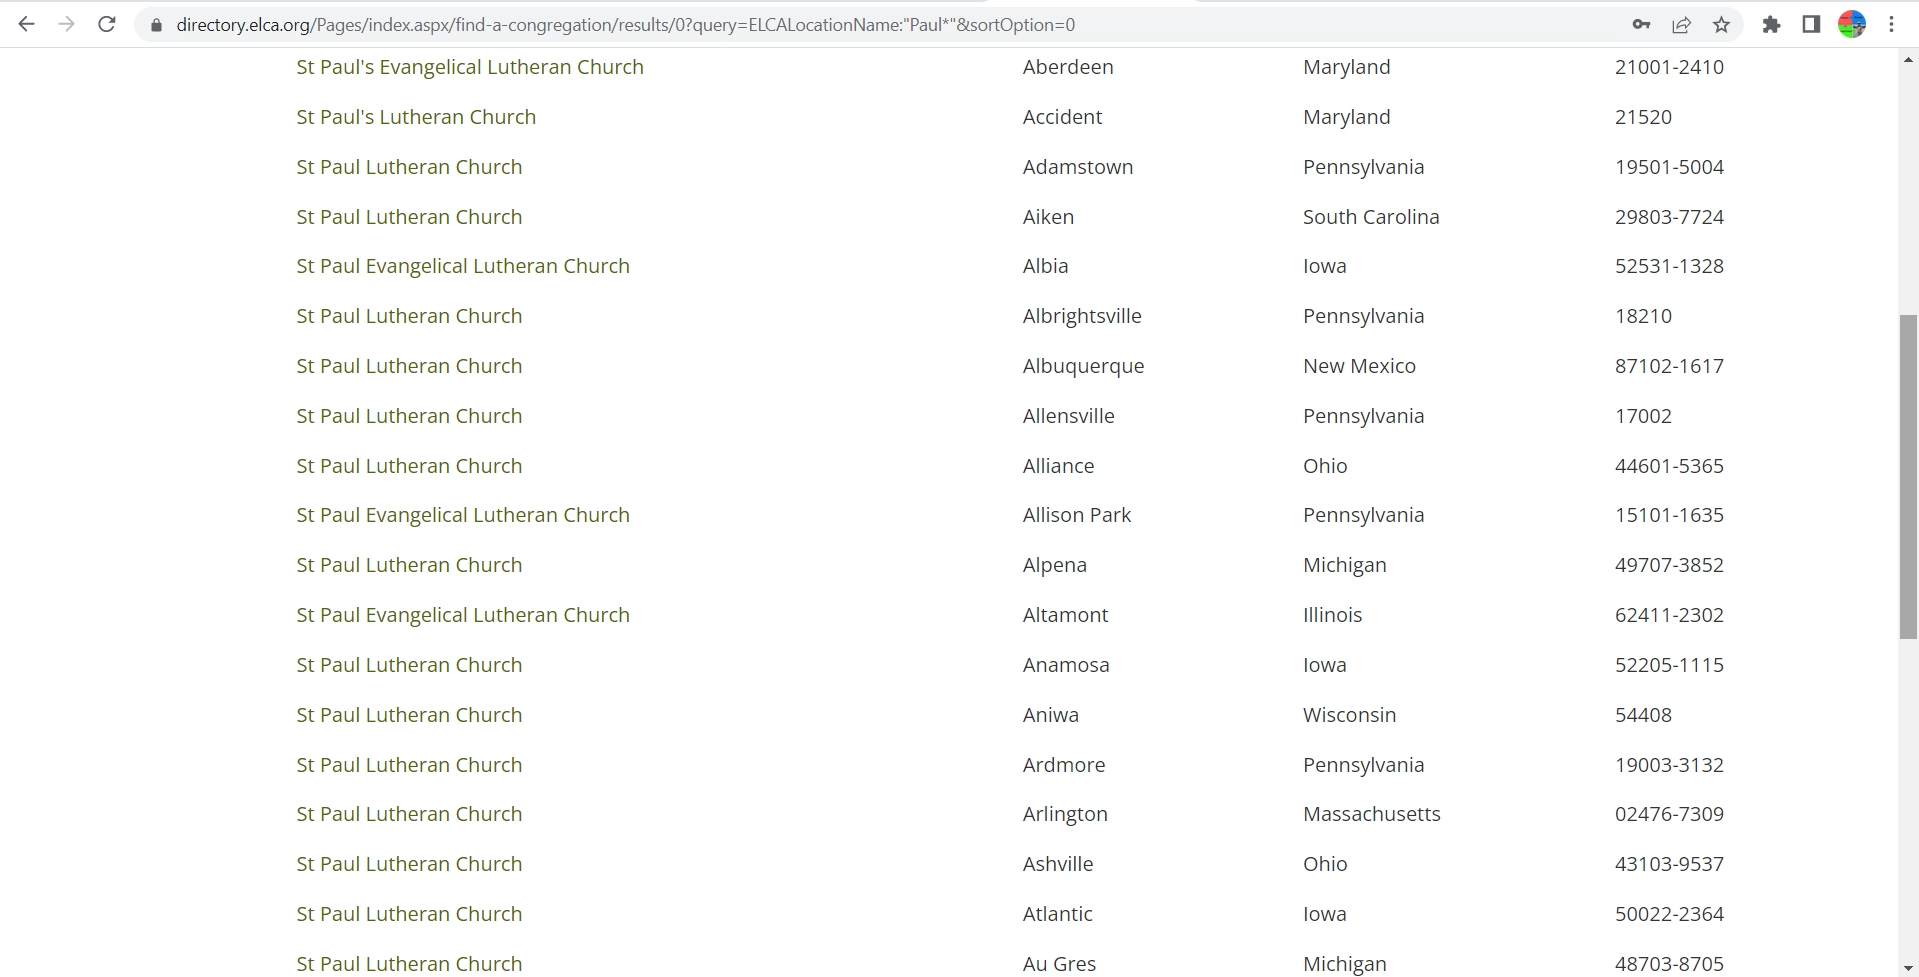Open the Chrome profile avatar
Image resolution: width=1919 pixels, height=977 pixels.
pyautogui.click(x=1852, y=25)
